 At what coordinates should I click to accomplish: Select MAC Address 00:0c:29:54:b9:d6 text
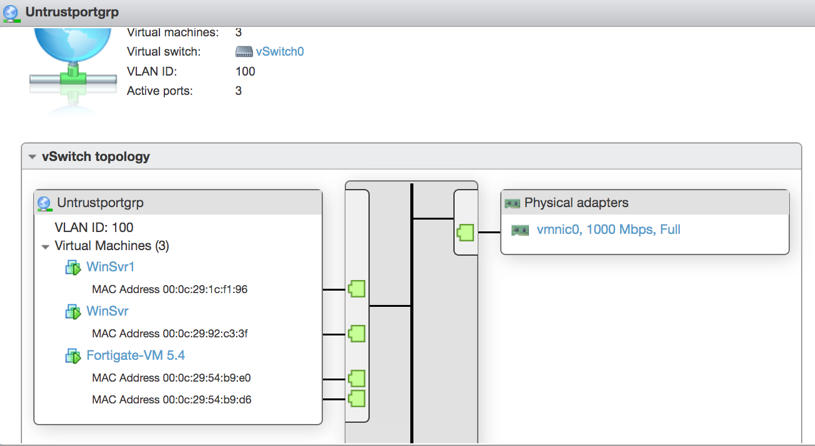172,400
